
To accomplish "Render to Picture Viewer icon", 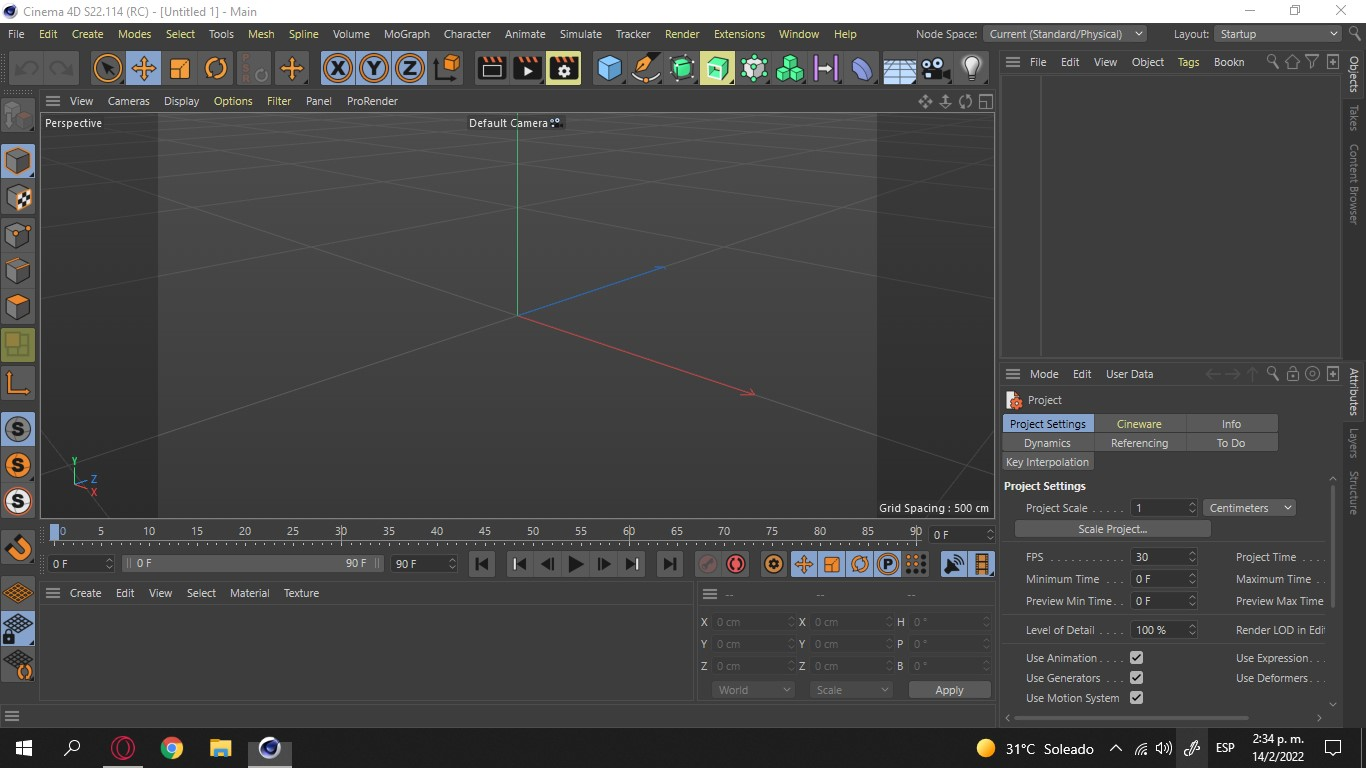I will click(527, 68).
